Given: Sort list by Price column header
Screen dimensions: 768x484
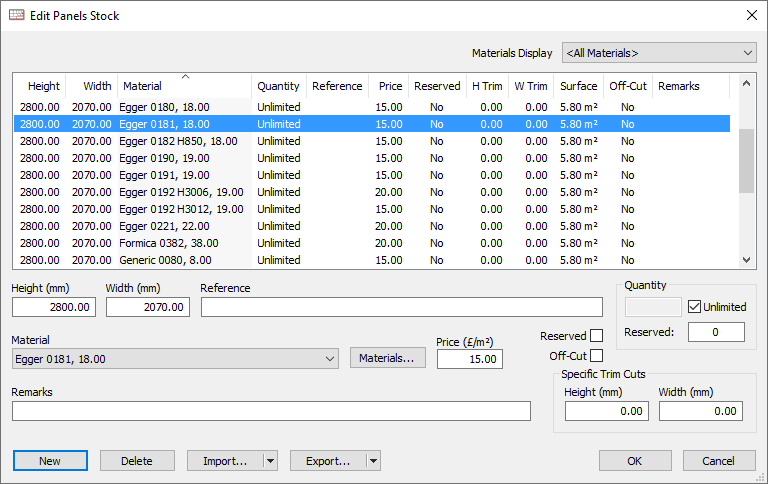Looking at the screenshot, I should pos(390,87).
